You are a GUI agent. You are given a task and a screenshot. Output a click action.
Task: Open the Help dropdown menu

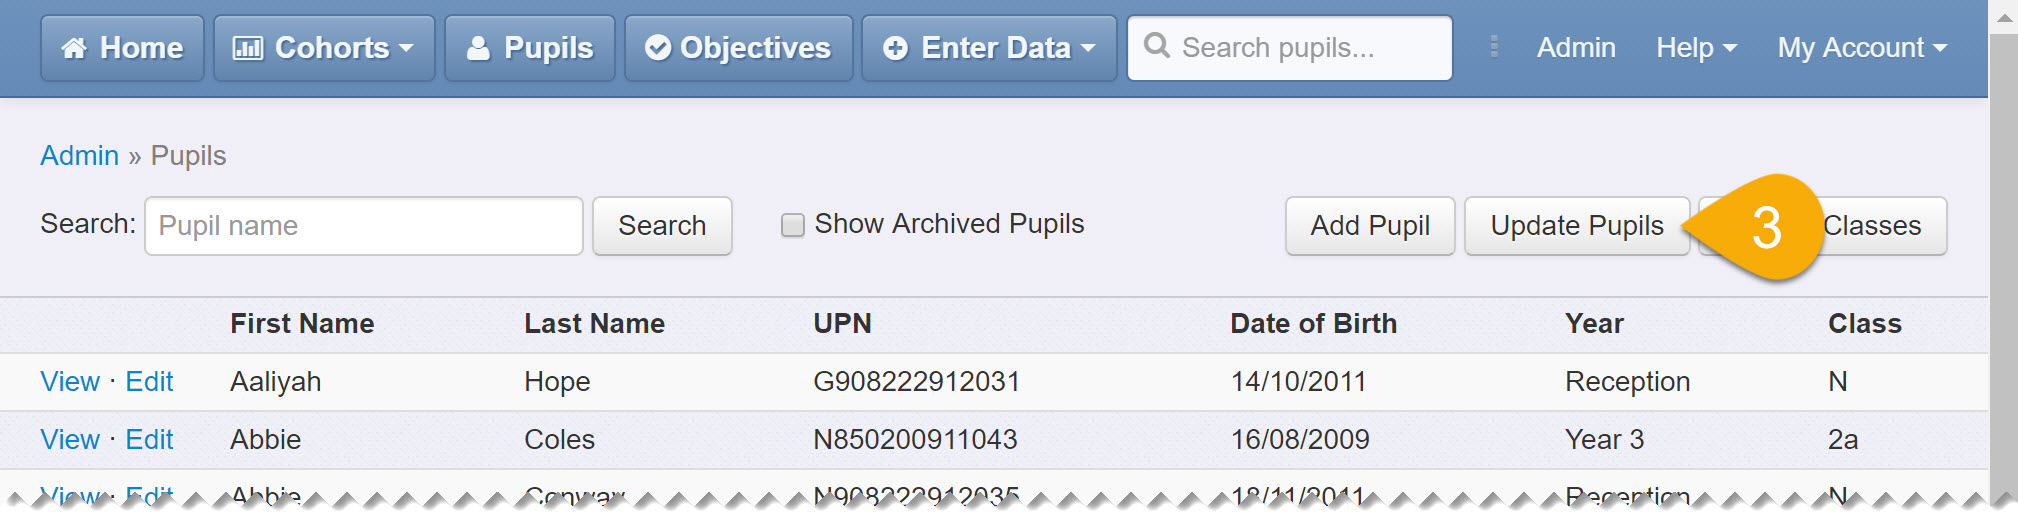1696,47
